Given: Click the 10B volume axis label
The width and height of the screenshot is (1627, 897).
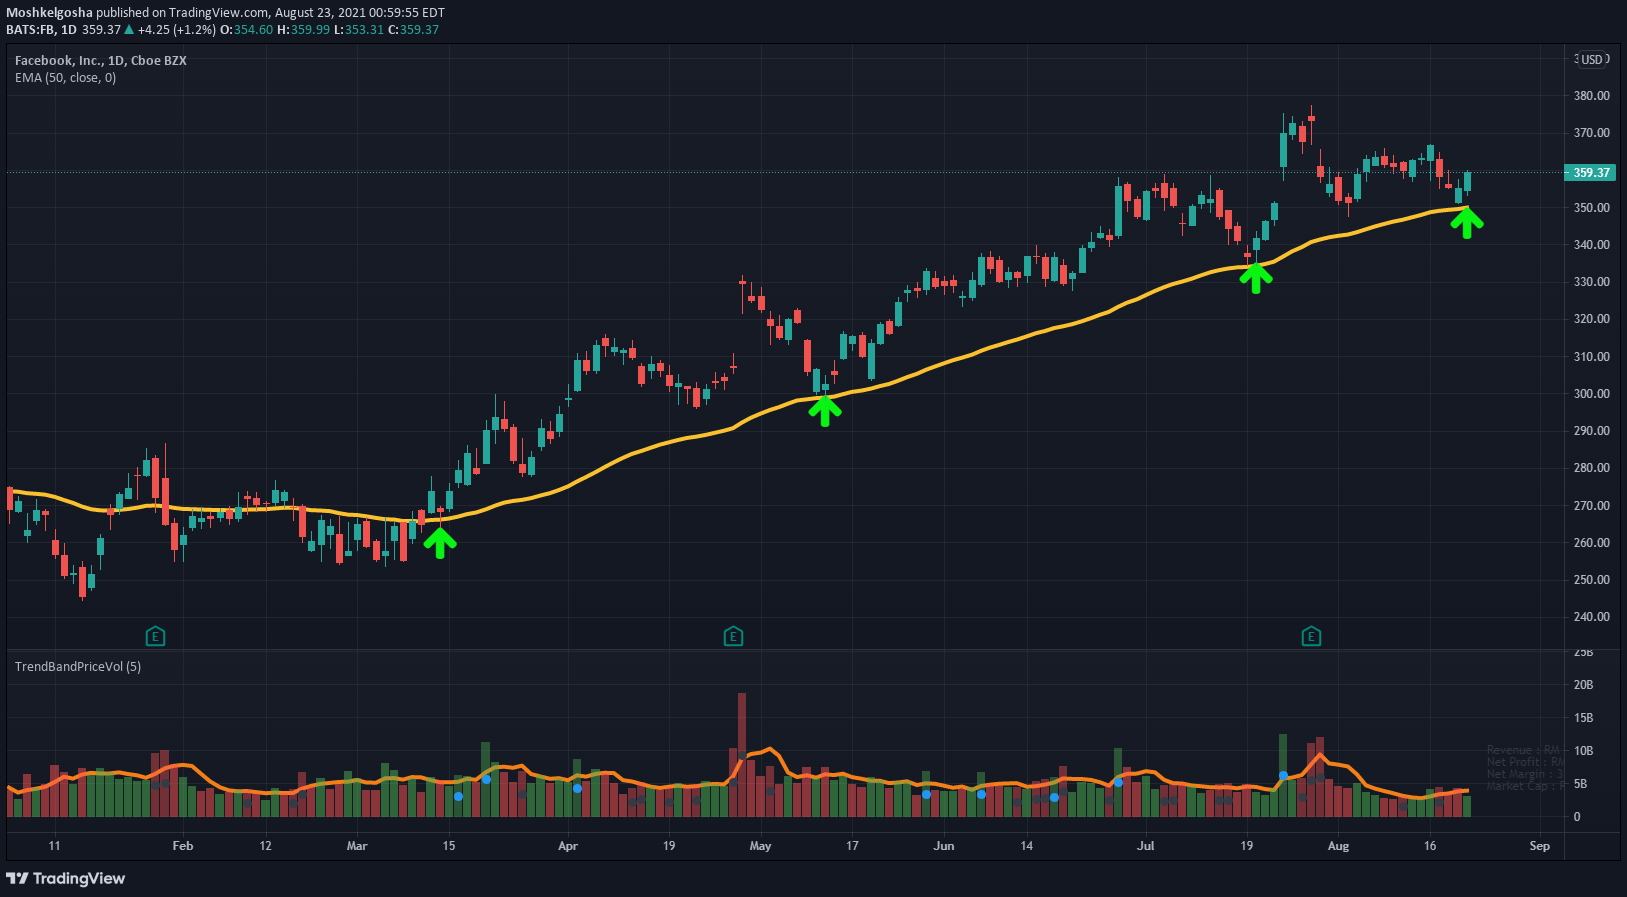Looking at the screenshot, I should coord(1583,751).
